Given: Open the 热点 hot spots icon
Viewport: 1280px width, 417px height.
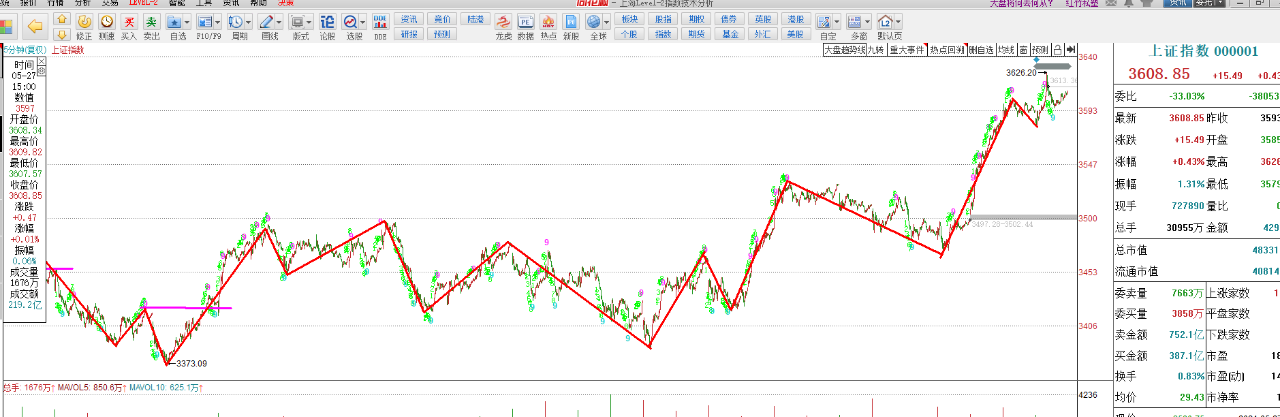Looking at the screenshot, I should click(x=549, y=25).
